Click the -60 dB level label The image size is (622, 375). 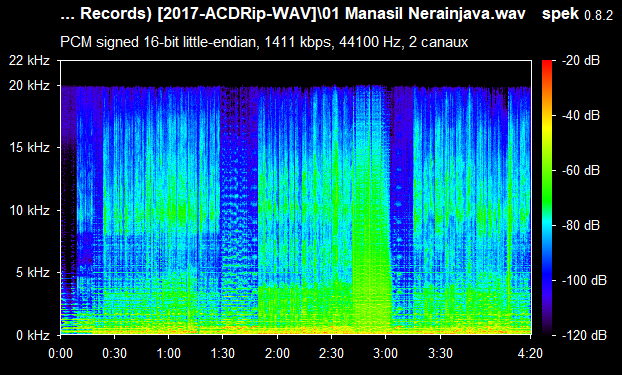tap(581, 171)
